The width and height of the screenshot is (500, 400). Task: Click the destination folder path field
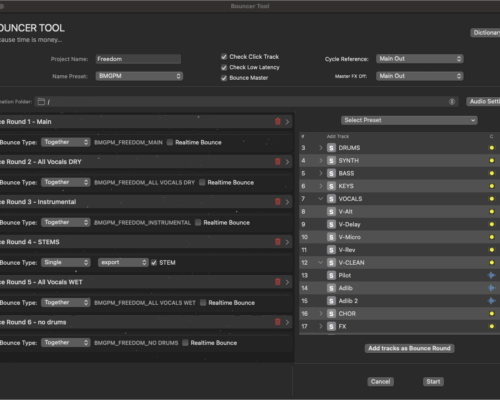(x=246, y=102)
